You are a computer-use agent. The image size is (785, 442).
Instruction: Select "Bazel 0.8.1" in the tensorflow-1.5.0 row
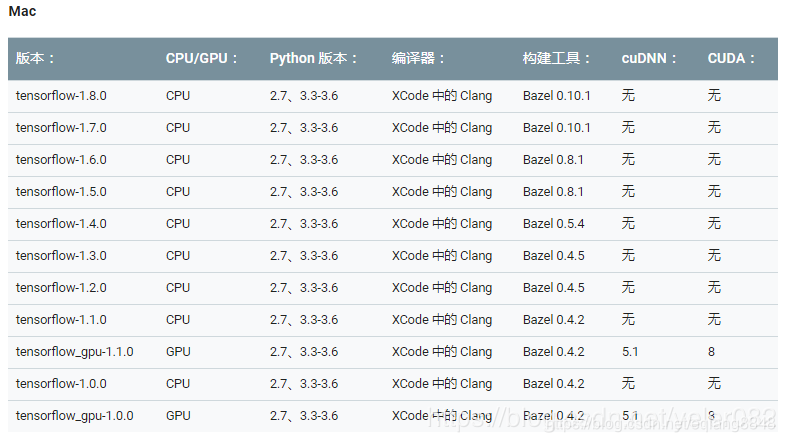[x=553, y=192]
